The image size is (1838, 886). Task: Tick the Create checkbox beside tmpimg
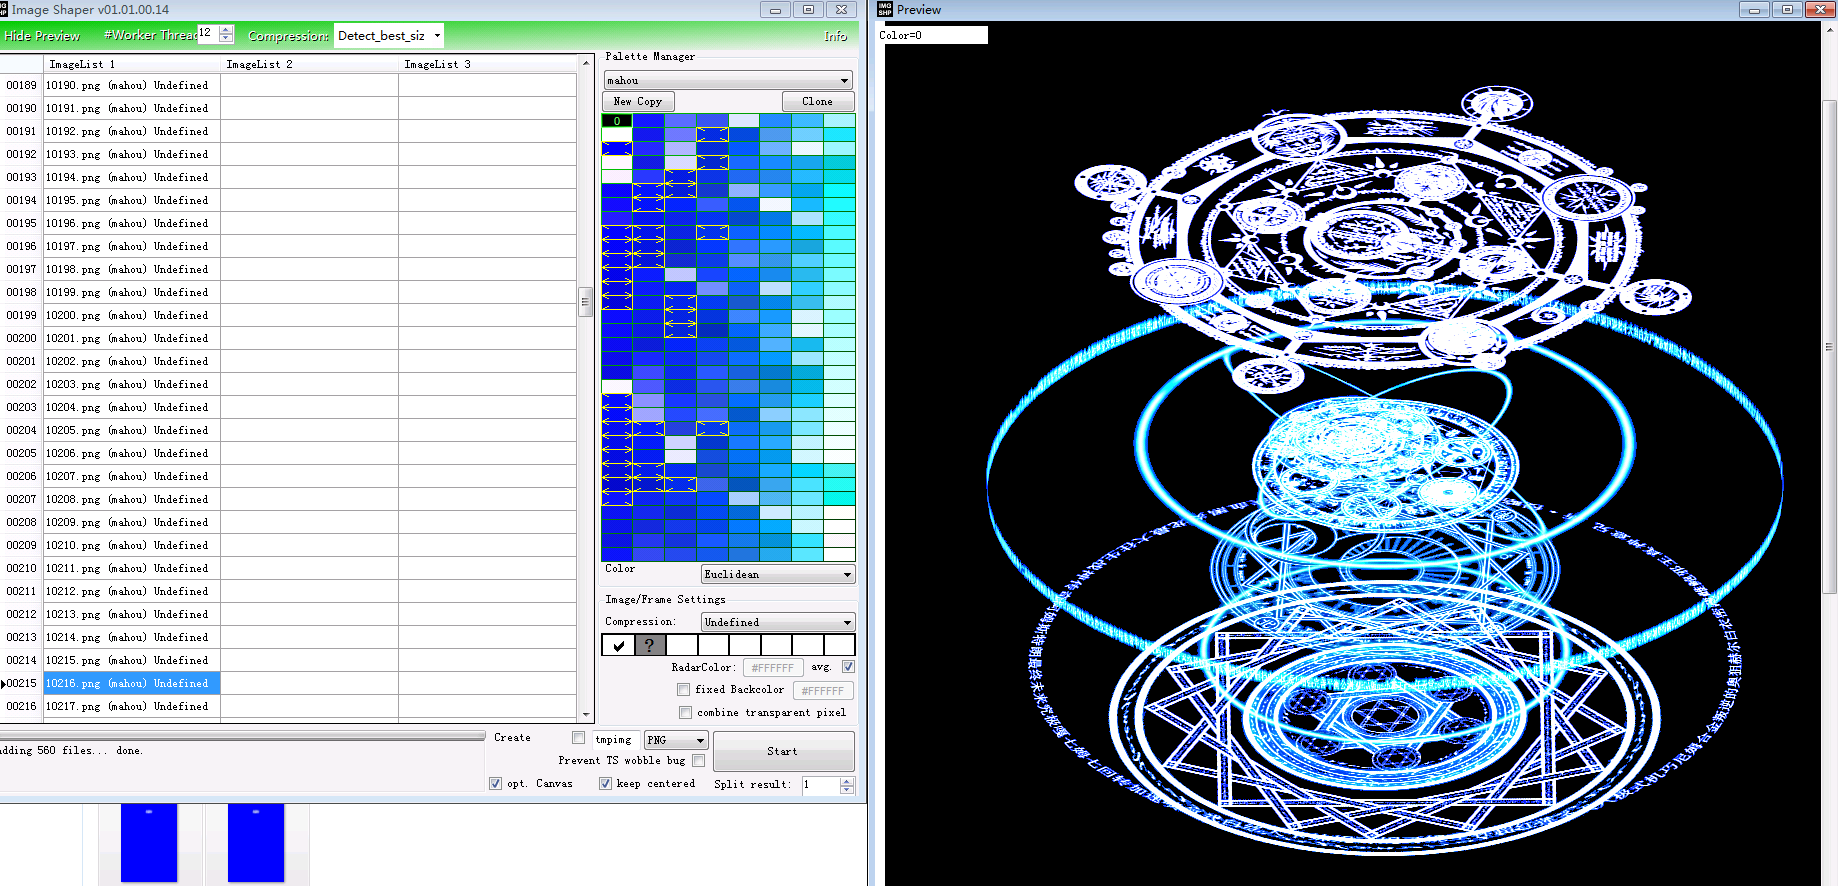click(578, 738)
